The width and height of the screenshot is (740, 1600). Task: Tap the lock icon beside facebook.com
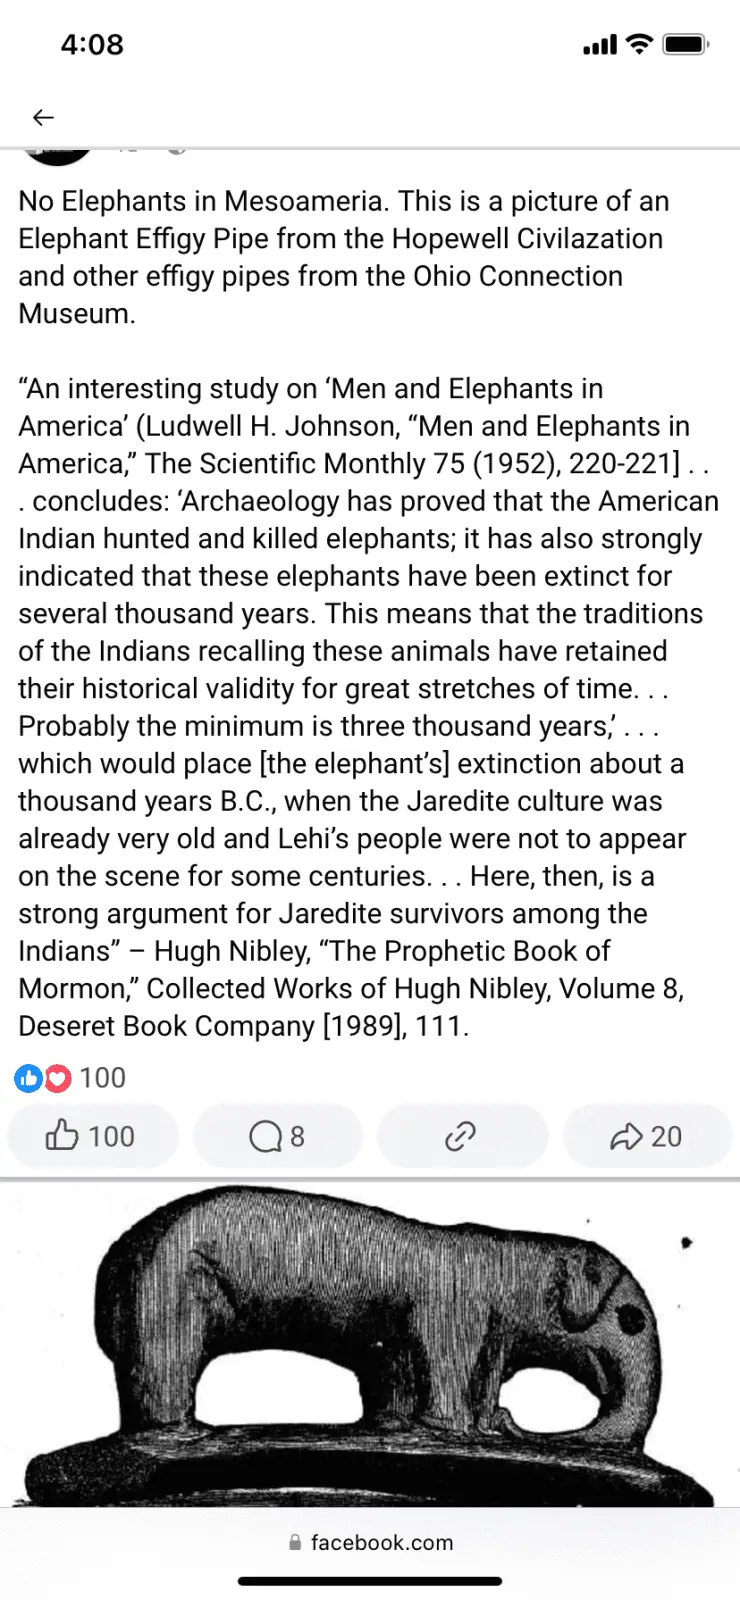pos(295,1543)
